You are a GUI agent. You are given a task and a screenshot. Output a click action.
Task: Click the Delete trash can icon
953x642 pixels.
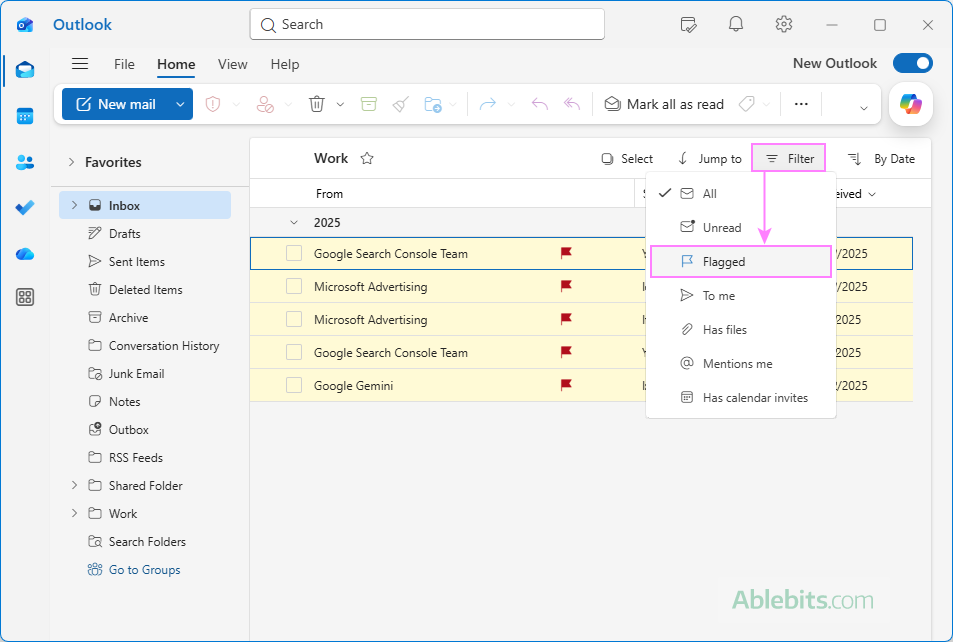(317, 105)
